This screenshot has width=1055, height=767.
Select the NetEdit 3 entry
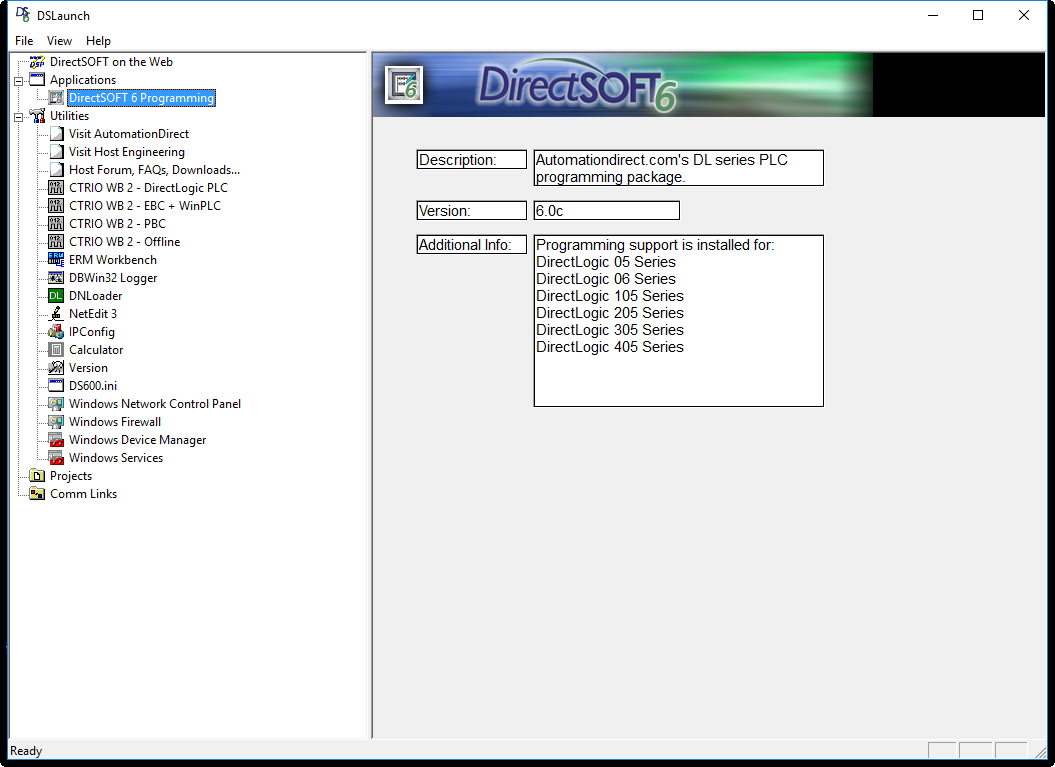pos(93,314)
